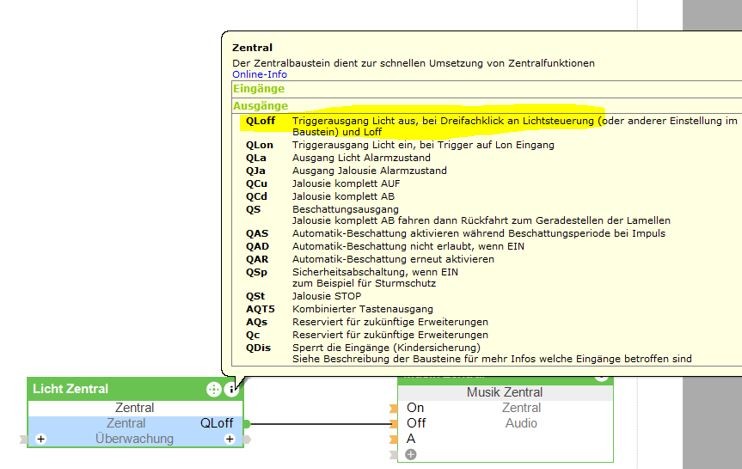Click the QAD output row

(x=385, y=247)
